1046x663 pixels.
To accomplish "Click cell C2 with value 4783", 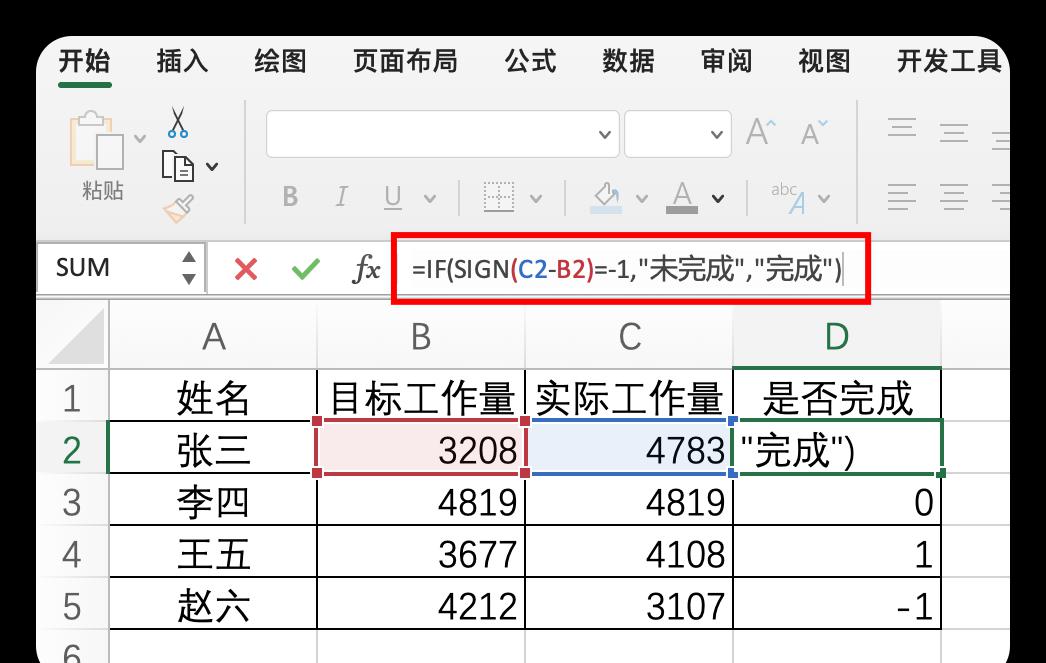I will 629,450.
